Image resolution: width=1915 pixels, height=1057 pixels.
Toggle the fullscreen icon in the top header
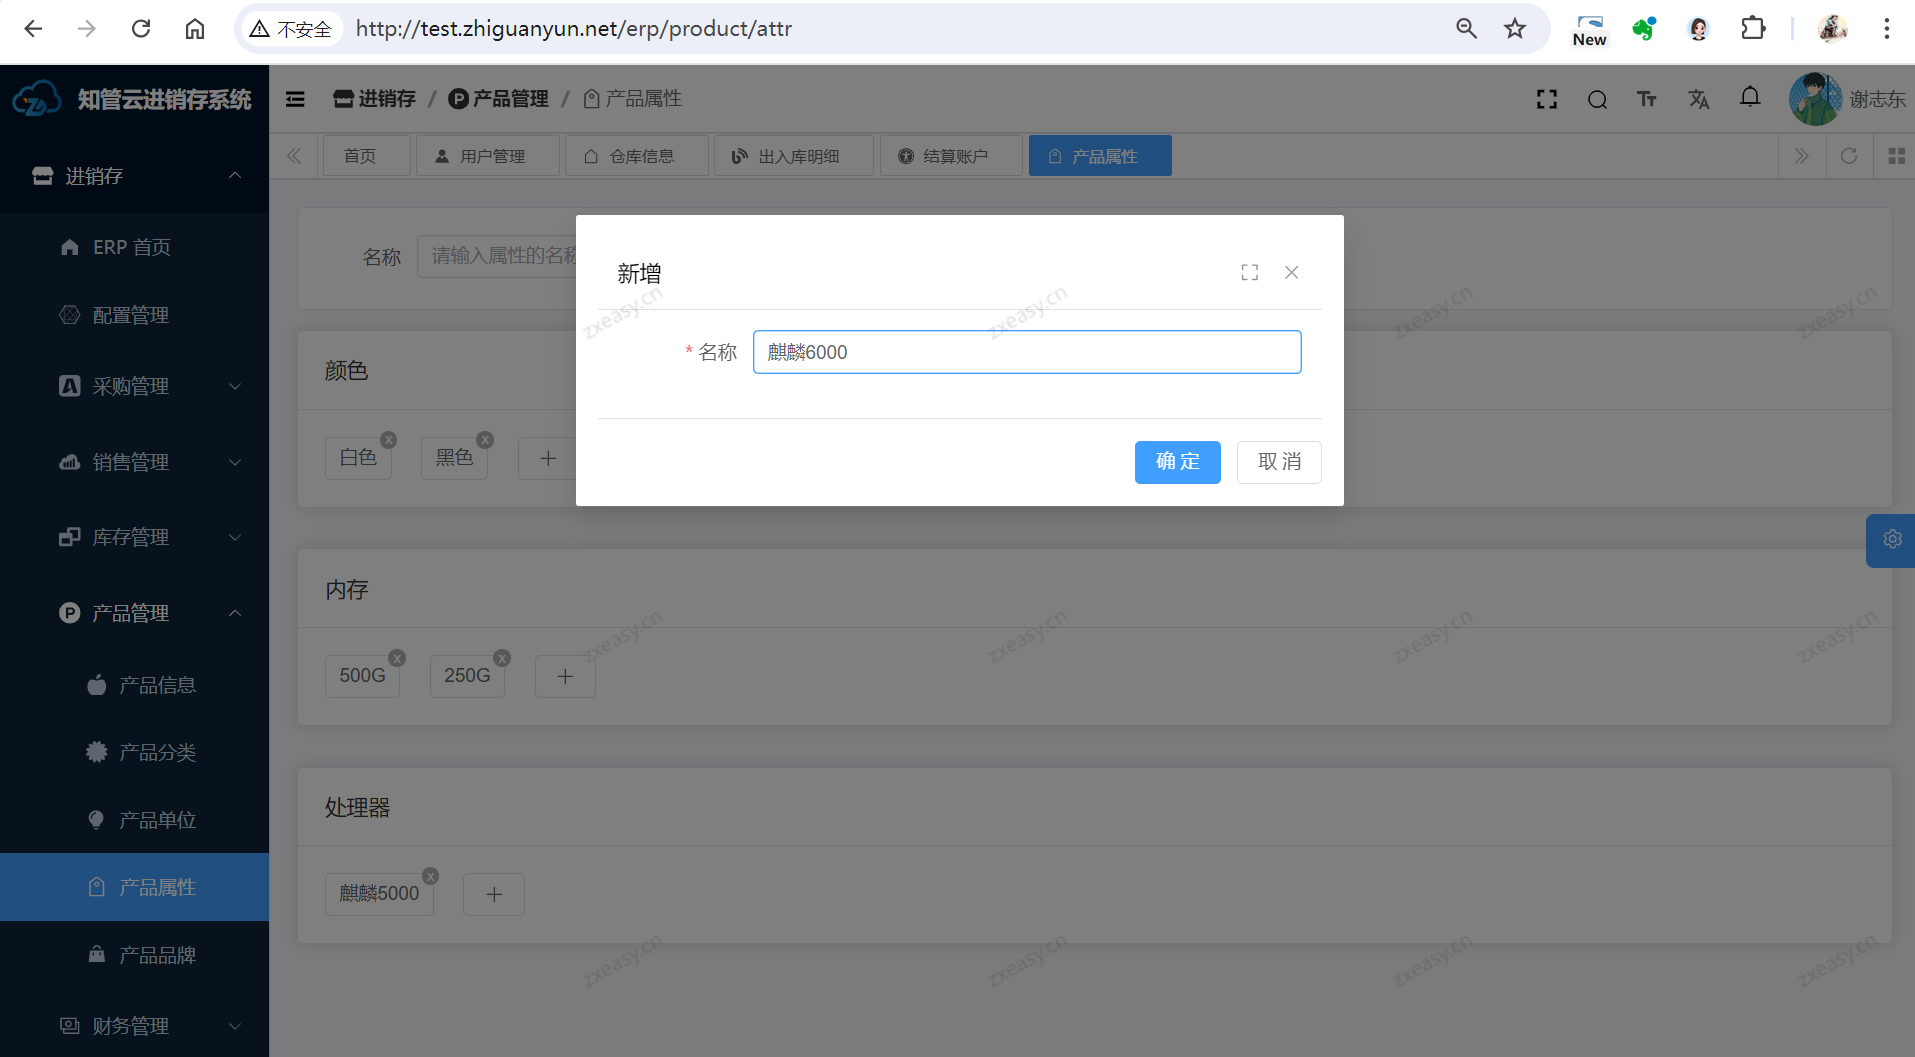1546,99
